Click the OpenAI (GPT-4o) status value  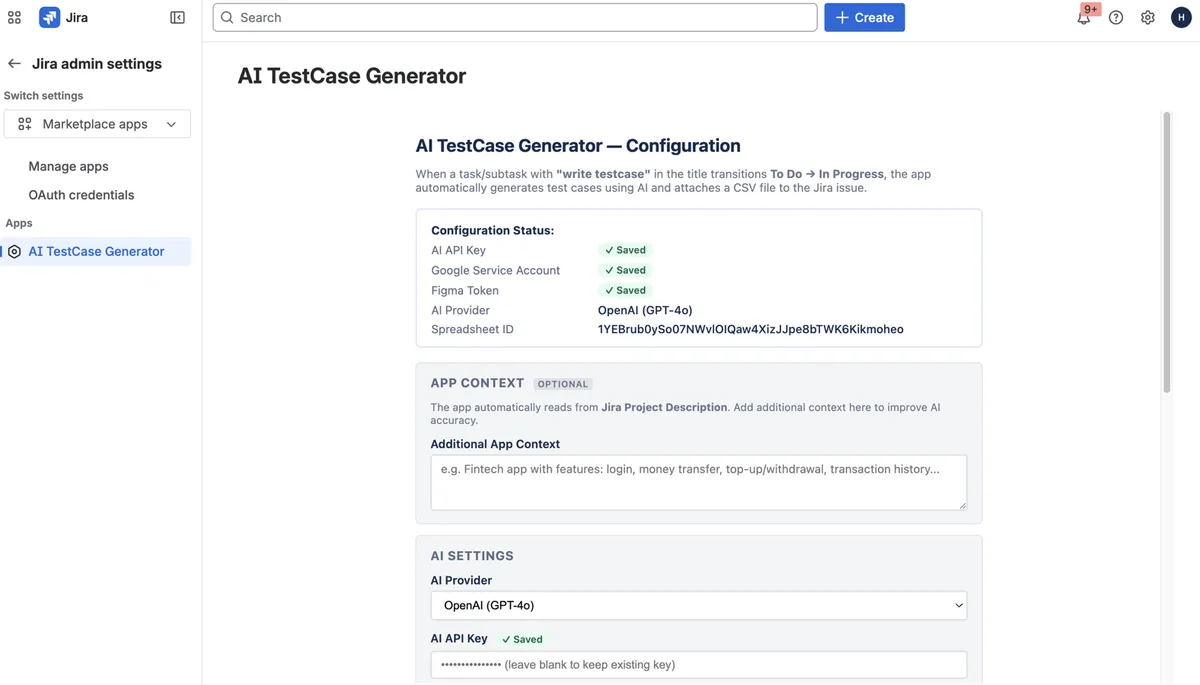[x=645, y=310]
